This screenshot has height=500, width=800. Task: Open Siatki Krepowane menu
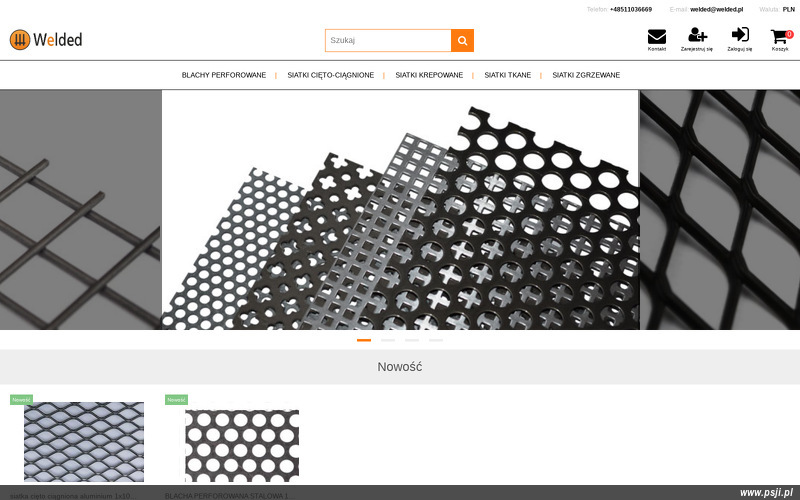coord(429,75)
